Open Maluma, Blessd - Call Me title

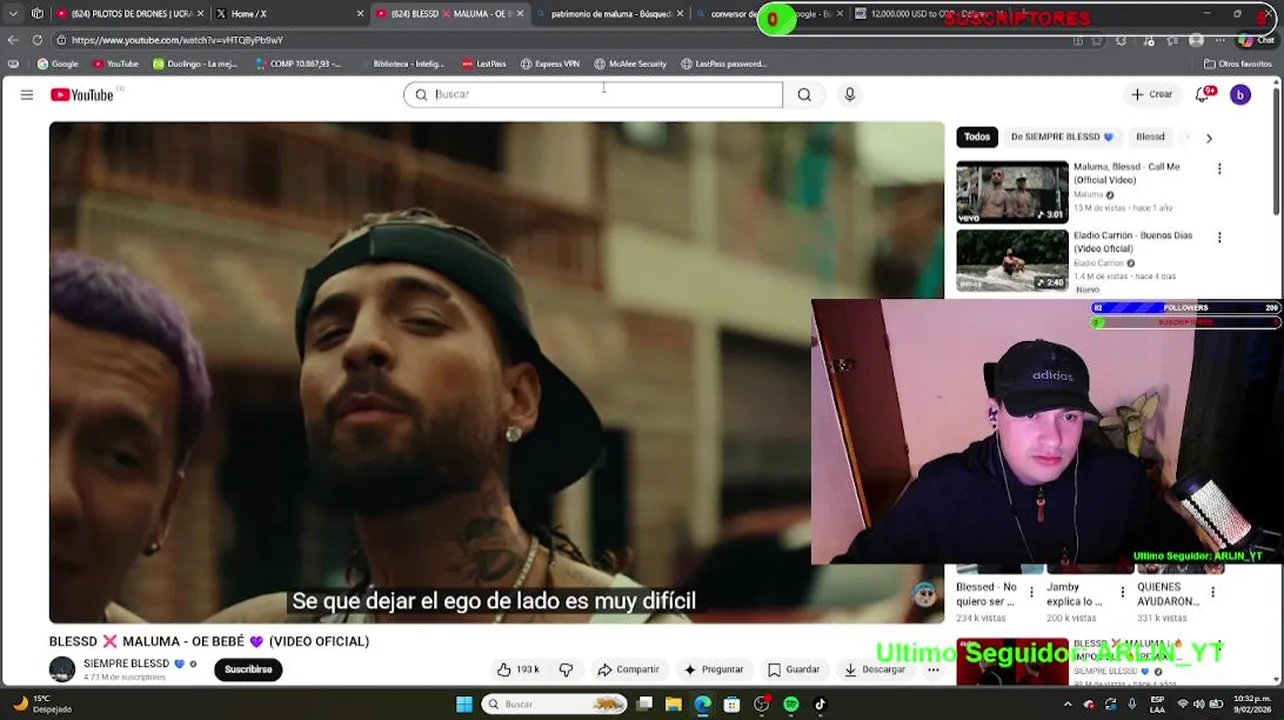[1126, 173]
